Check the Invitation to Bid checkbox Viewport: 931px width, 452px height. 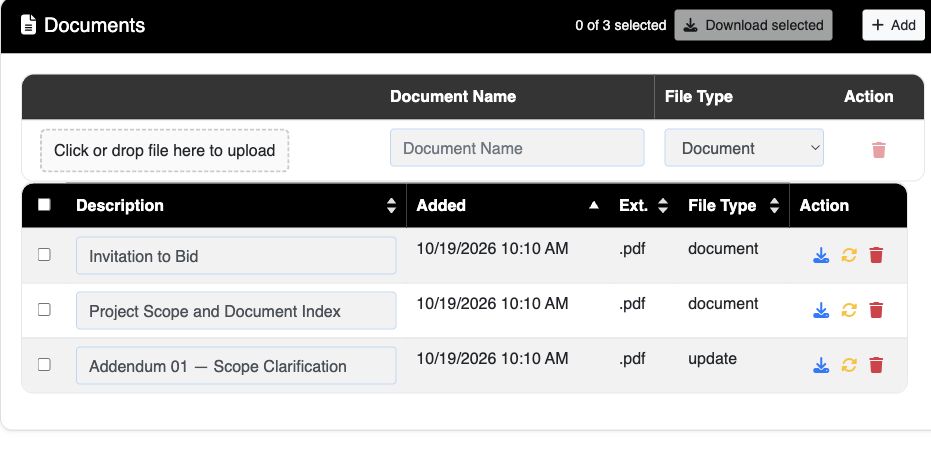44,254
